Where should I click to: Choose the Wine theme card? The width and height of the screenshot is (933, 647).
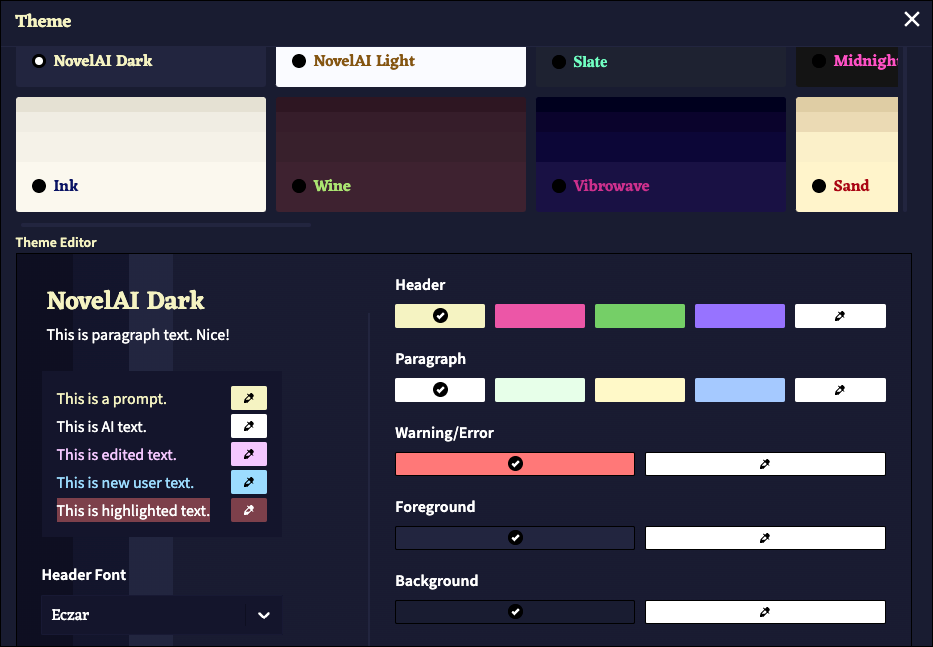click(401, 155)
